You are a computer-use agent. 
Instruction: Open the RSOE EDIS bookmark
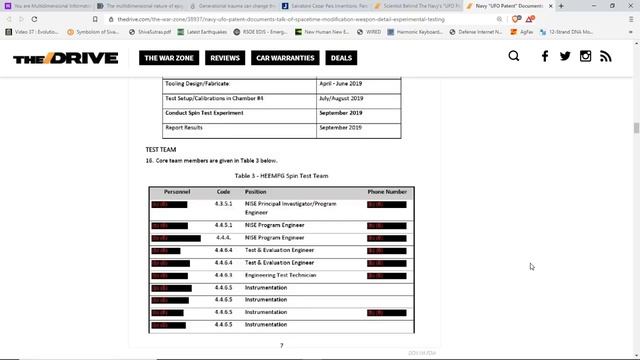[x=260, y=32]
